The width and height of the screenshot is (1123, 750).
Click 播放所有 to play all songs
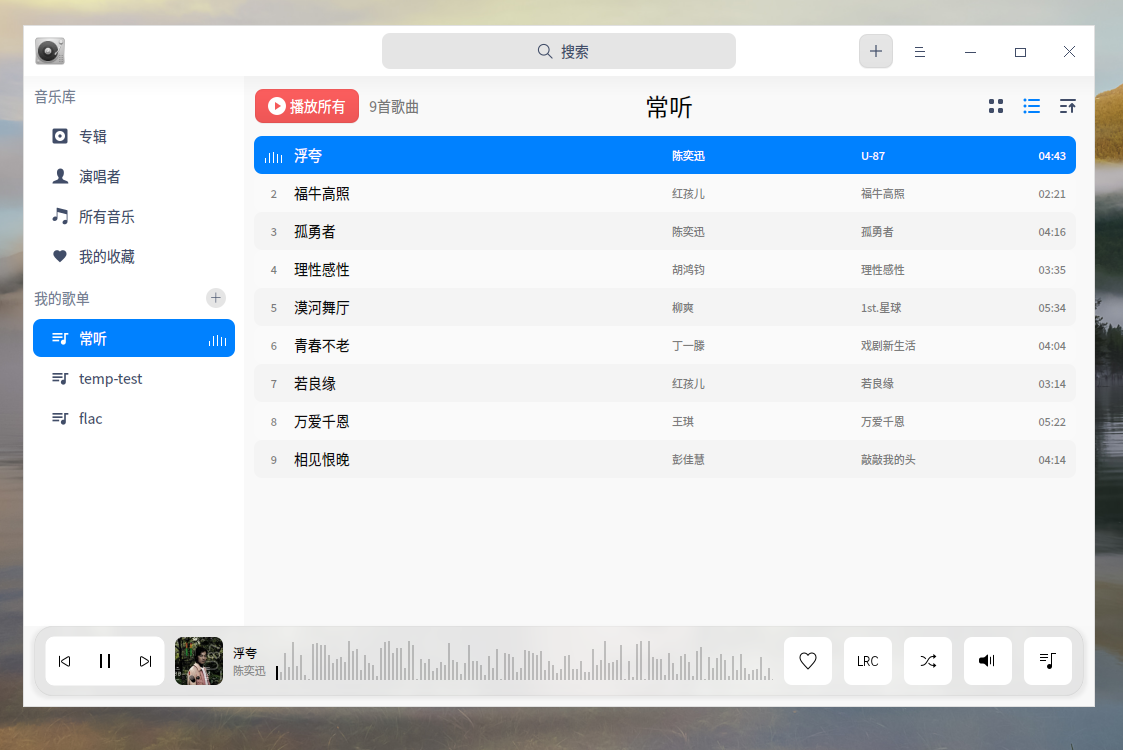307,106
